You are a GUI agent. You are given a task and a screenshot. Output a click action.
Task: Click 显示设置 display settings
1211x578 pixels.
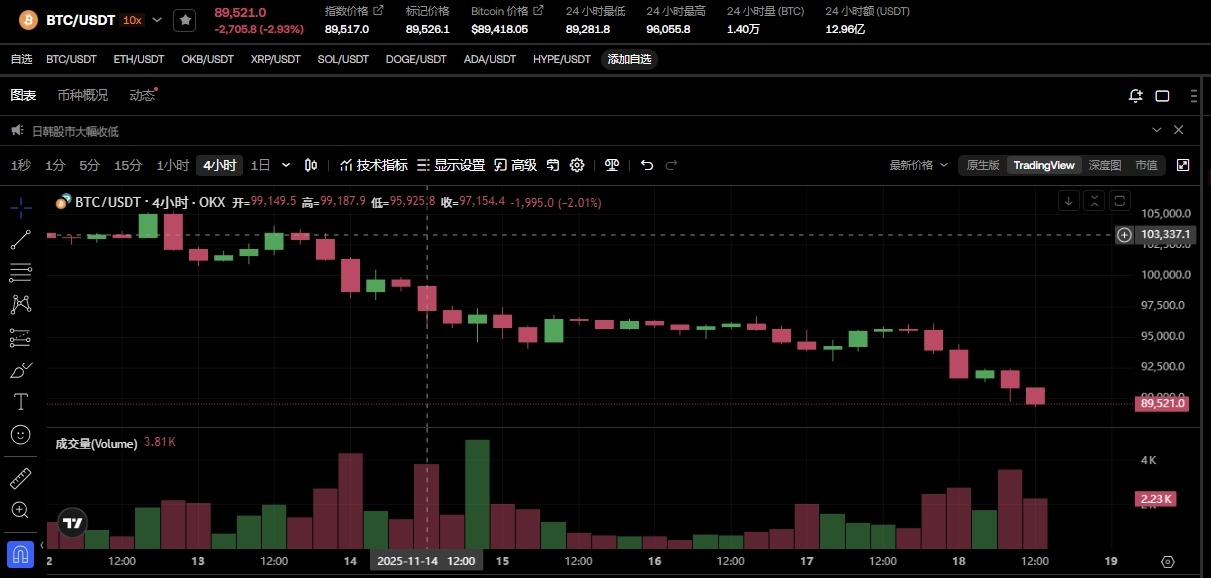coord(458,165)
